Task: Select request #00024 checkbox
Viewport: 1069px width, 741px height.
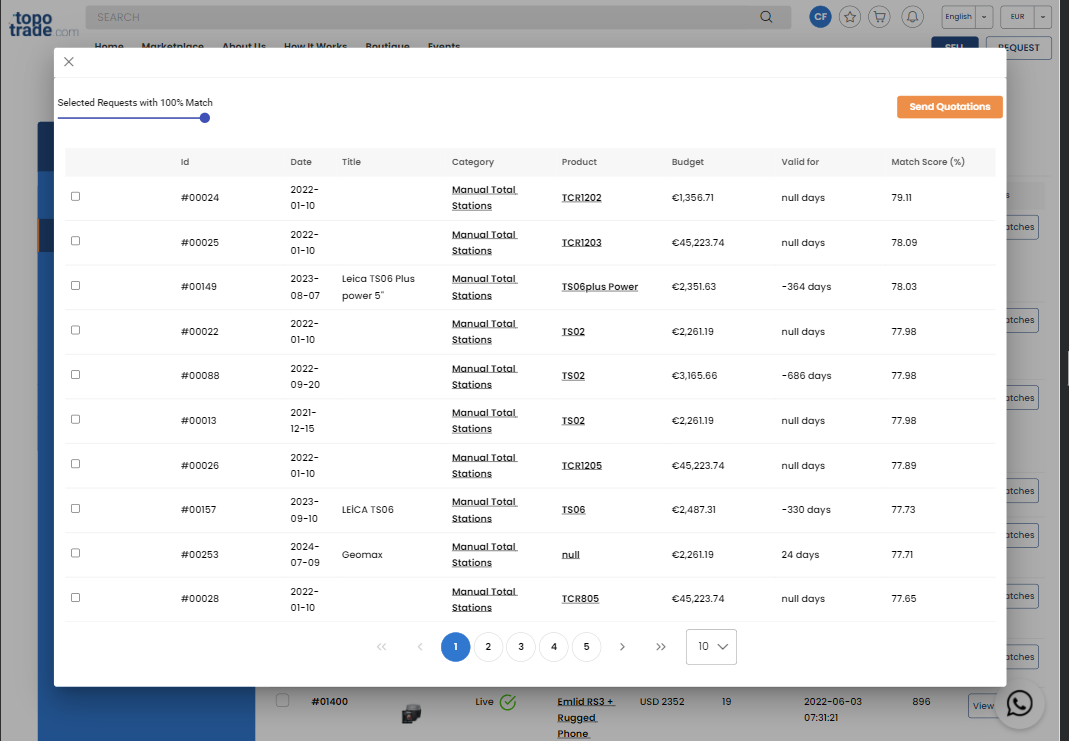Action: 76,196
